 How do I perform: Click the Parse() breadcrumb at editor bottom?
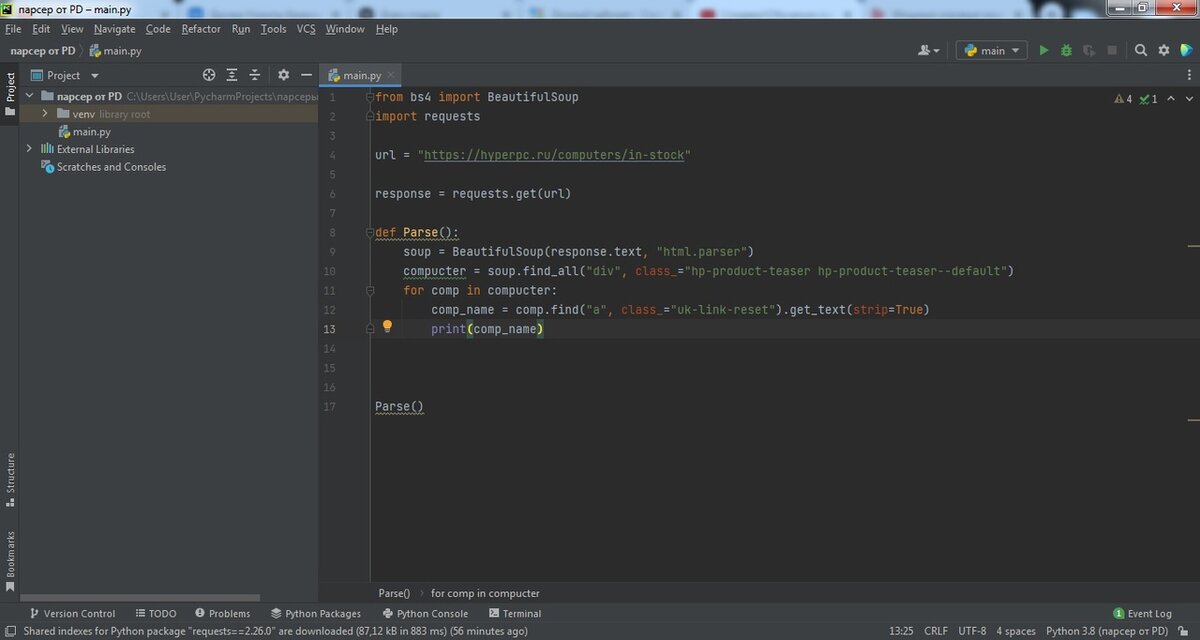[394, 593]
